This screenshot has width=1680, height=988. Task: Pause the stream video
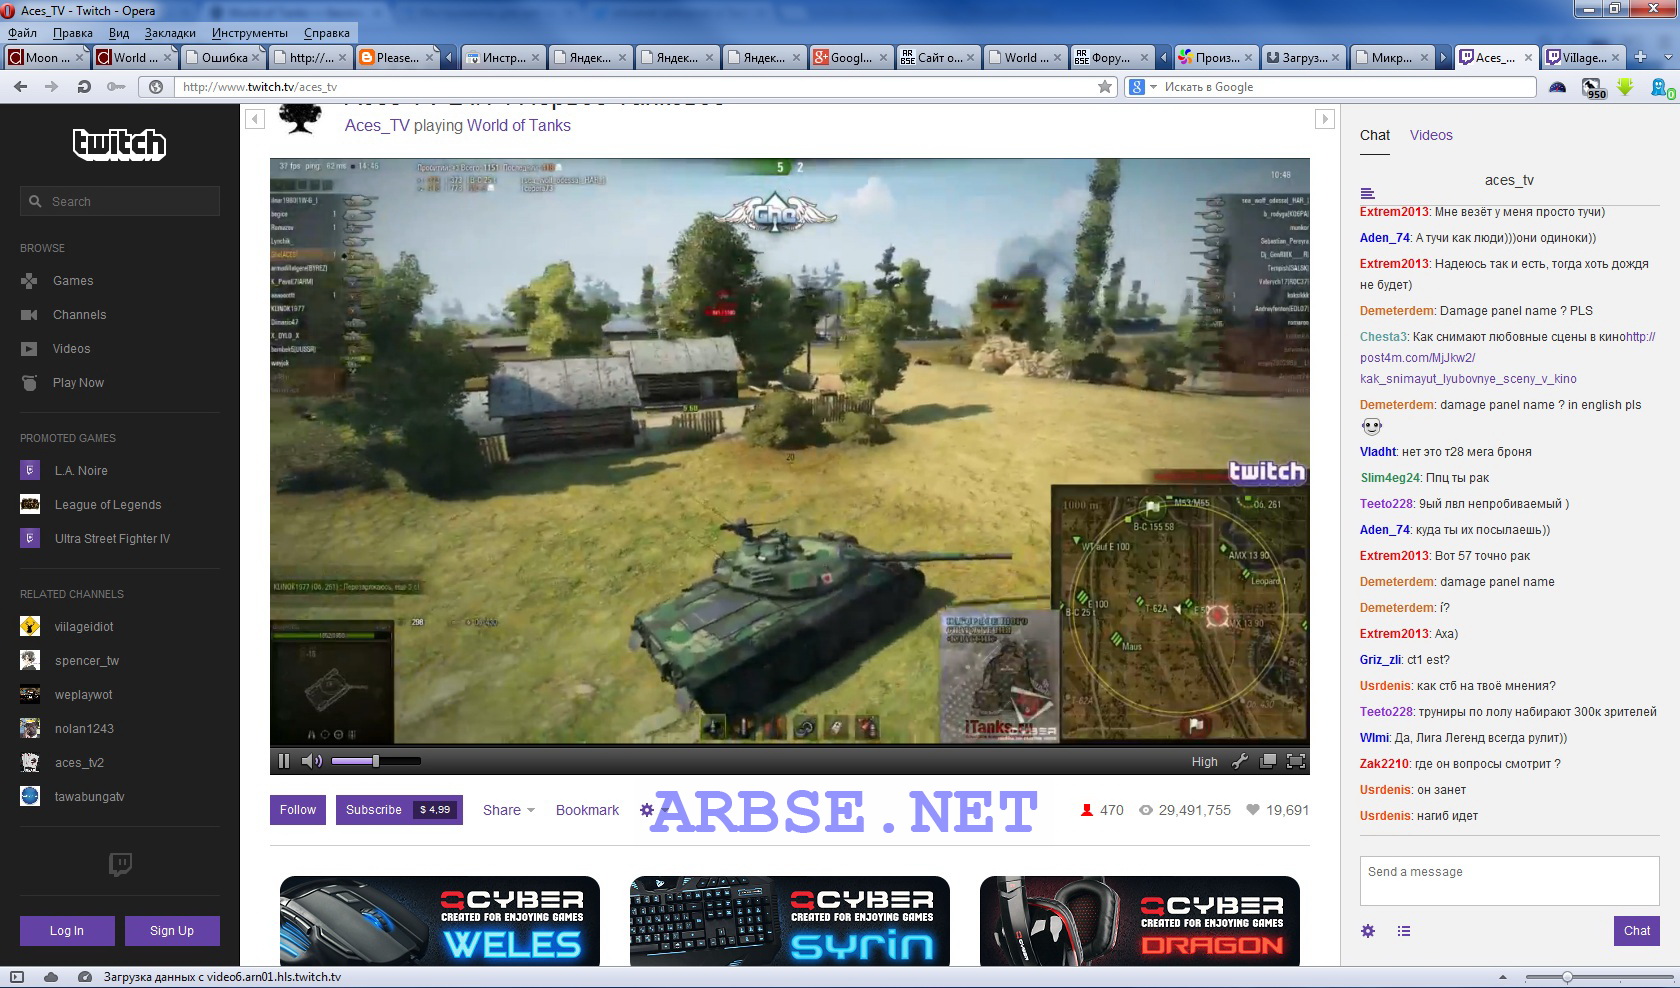click(284, 761)
